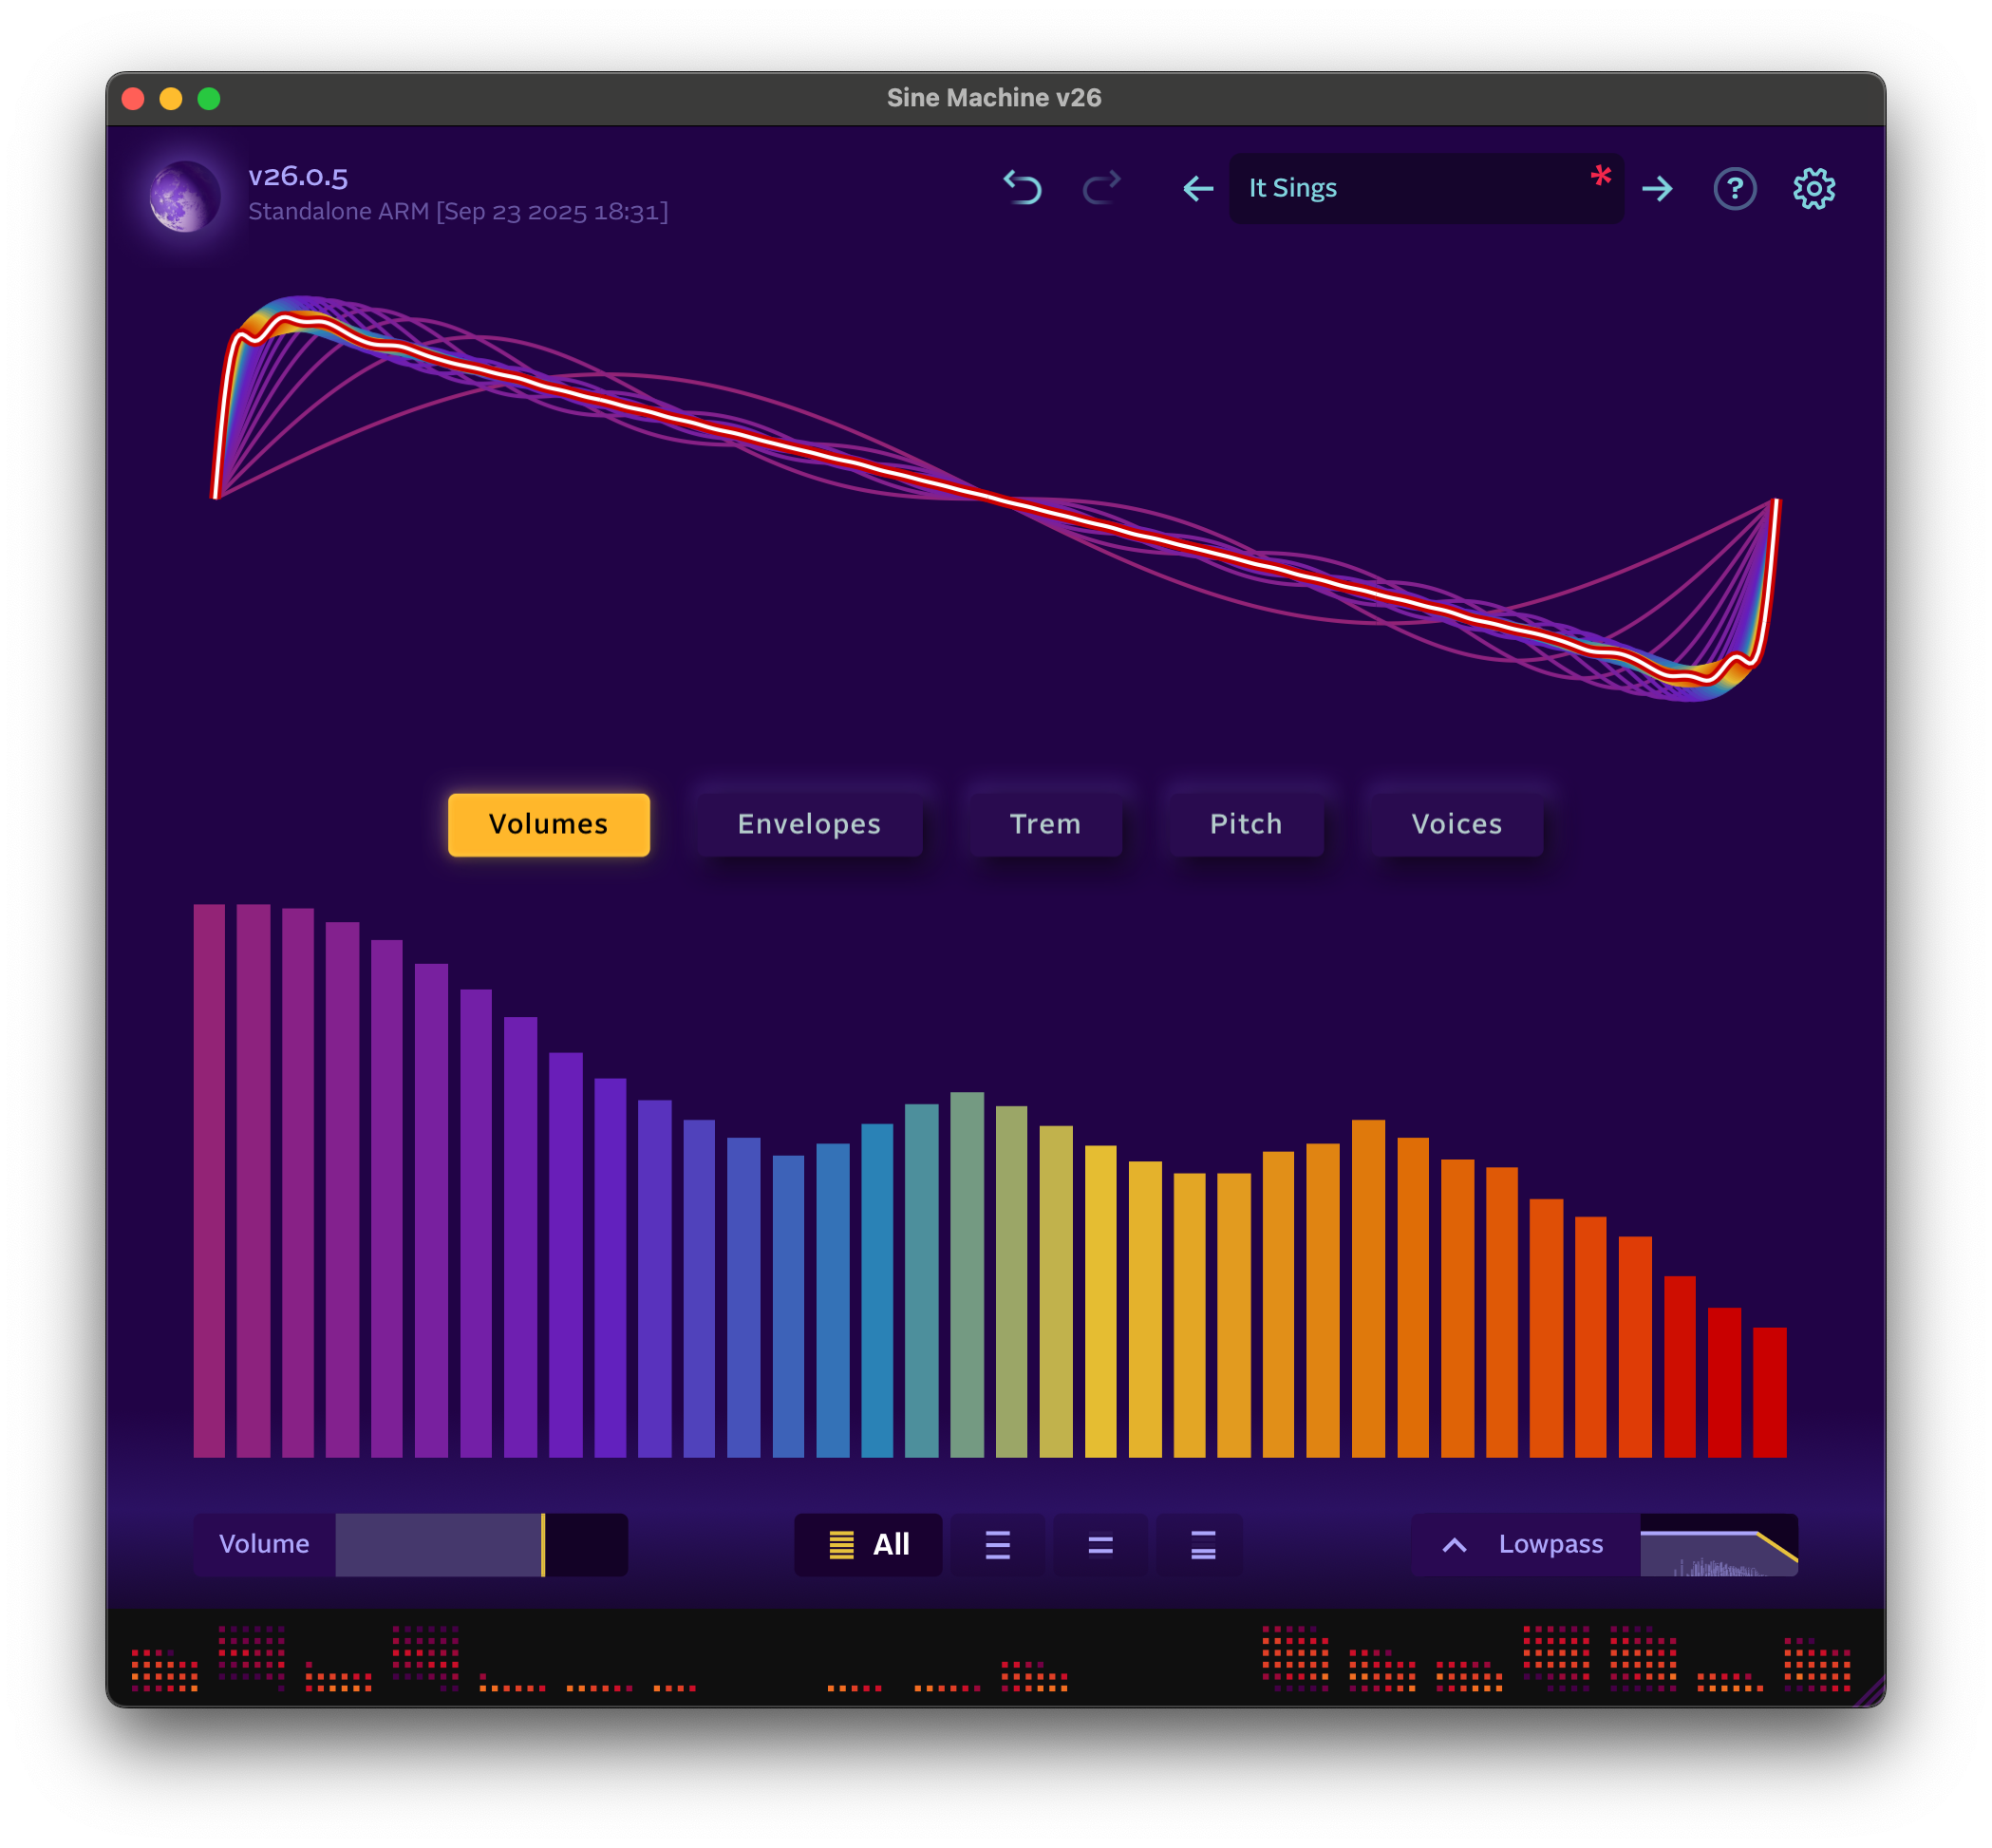Click the redo arrow icon
Viewport: 1992px width, 1848px height.
[x=1101, y=188]
